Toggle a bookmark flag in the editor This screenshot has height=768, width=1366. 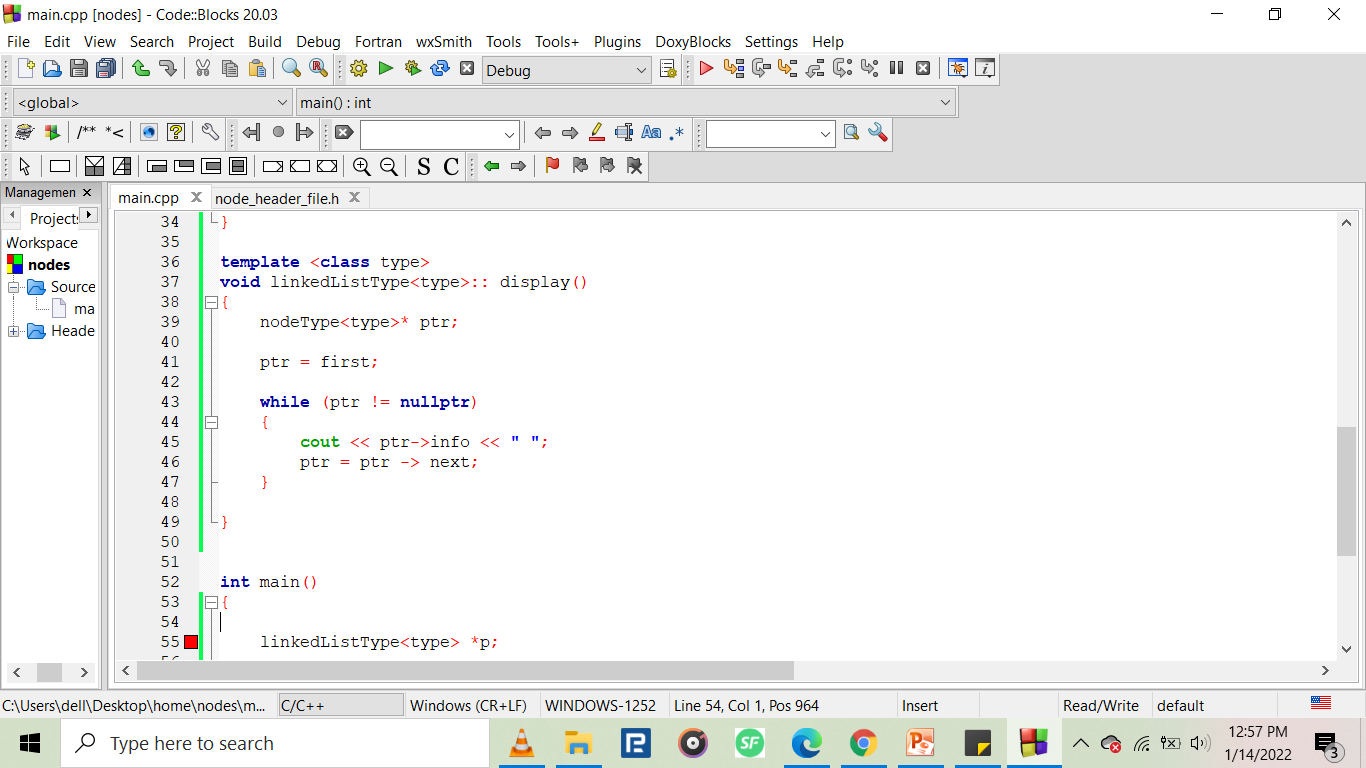click(x=551, y=167)
